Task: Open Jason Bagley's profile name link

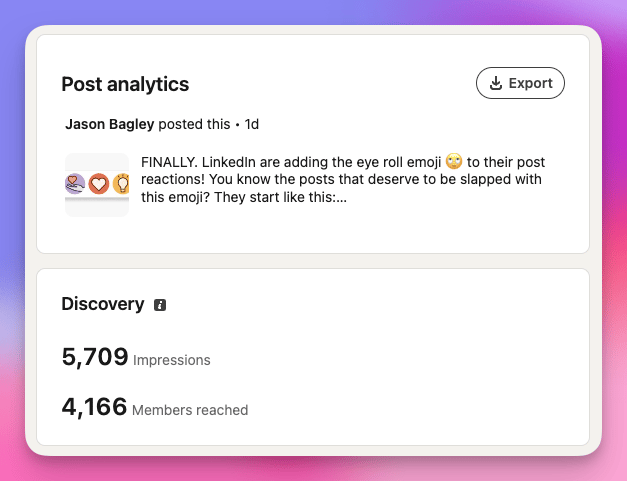Action: pos(110,124)
